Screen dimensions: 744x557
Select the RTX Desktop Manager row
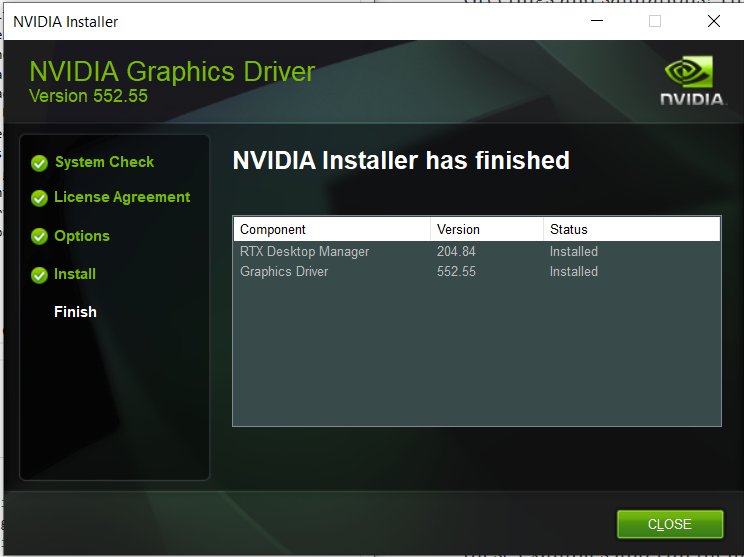[477, 251]
